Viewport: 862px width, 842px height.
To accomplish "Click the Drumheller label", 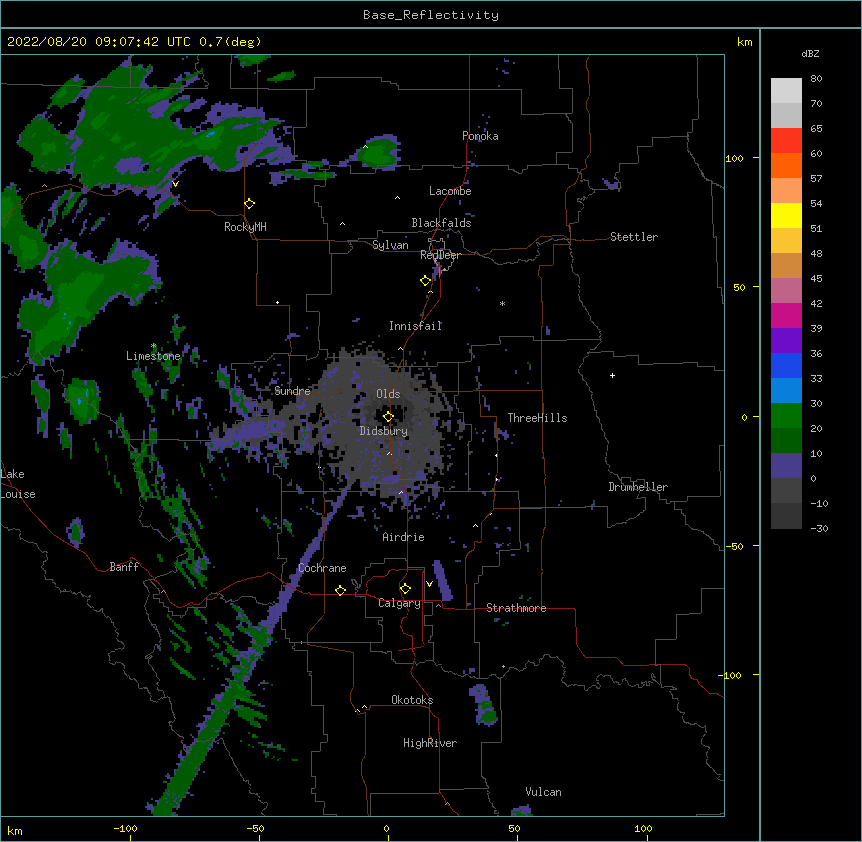I will (x=638, y=487).
